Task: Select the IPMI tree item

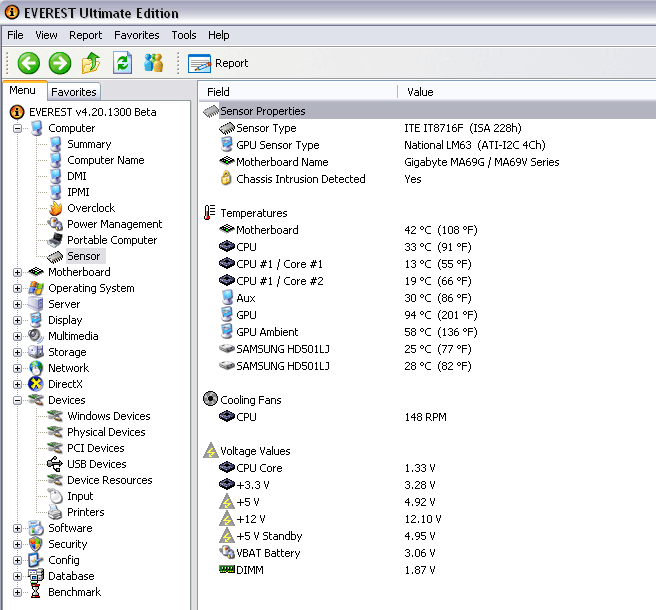Action: point(78,192)
